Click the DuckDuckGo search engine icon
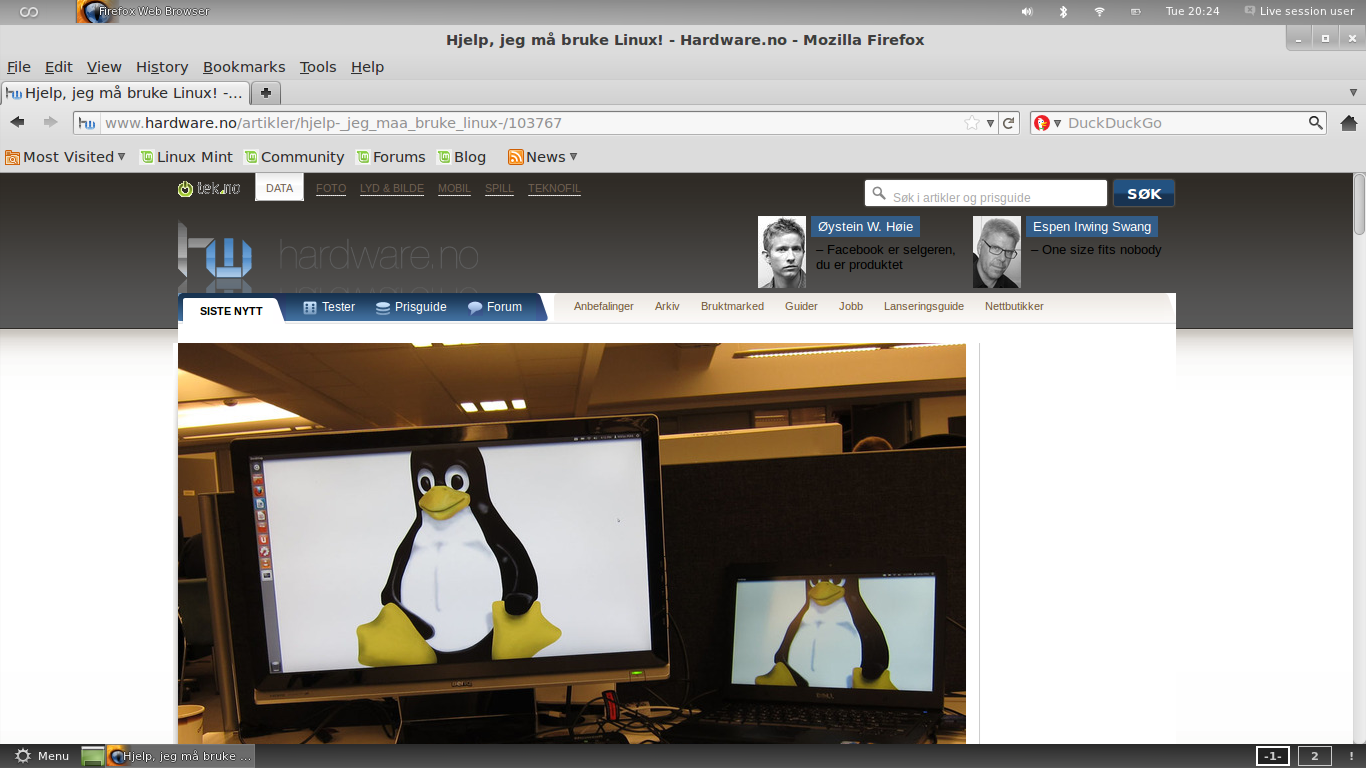Screen dimensions: 1366x768 [x=1042, y=123]
